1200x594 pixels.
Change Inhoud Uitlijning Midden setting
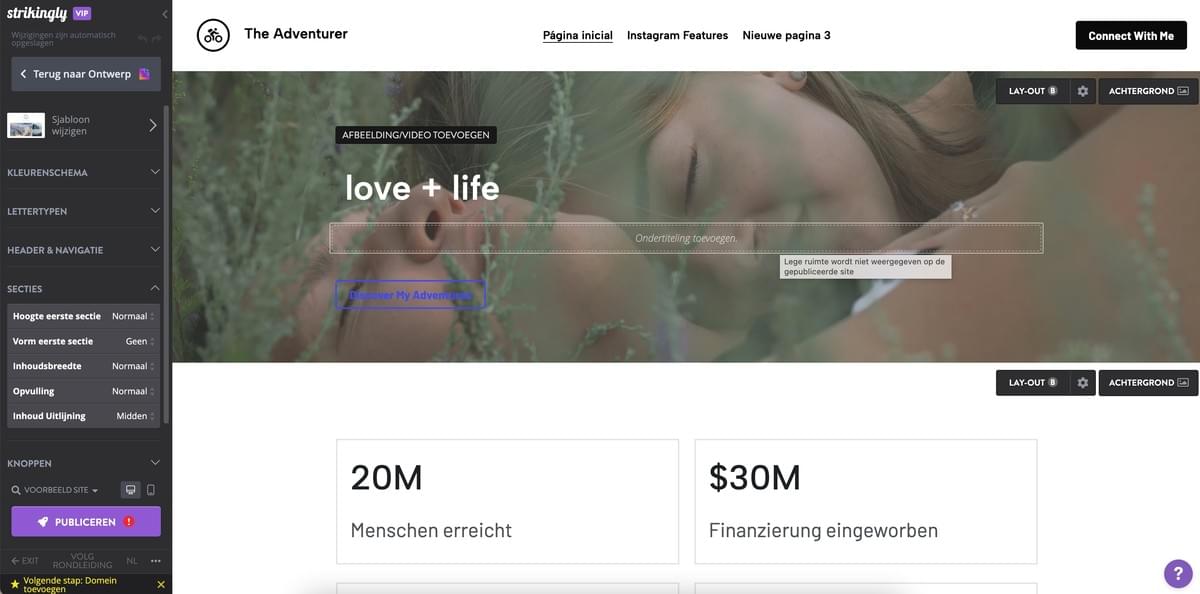click(135, 416)
